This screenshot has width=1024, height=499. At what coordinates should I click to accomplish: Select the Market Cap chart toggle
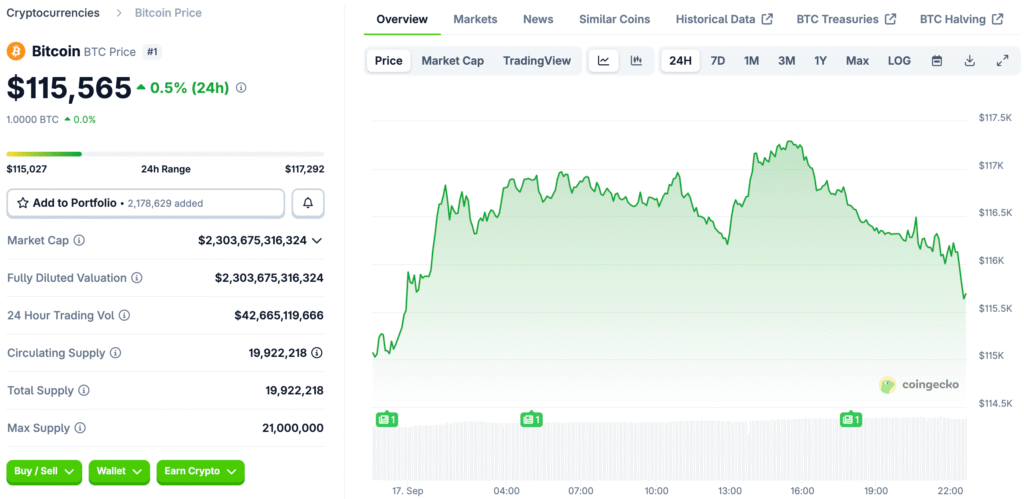tap(453, 61)
